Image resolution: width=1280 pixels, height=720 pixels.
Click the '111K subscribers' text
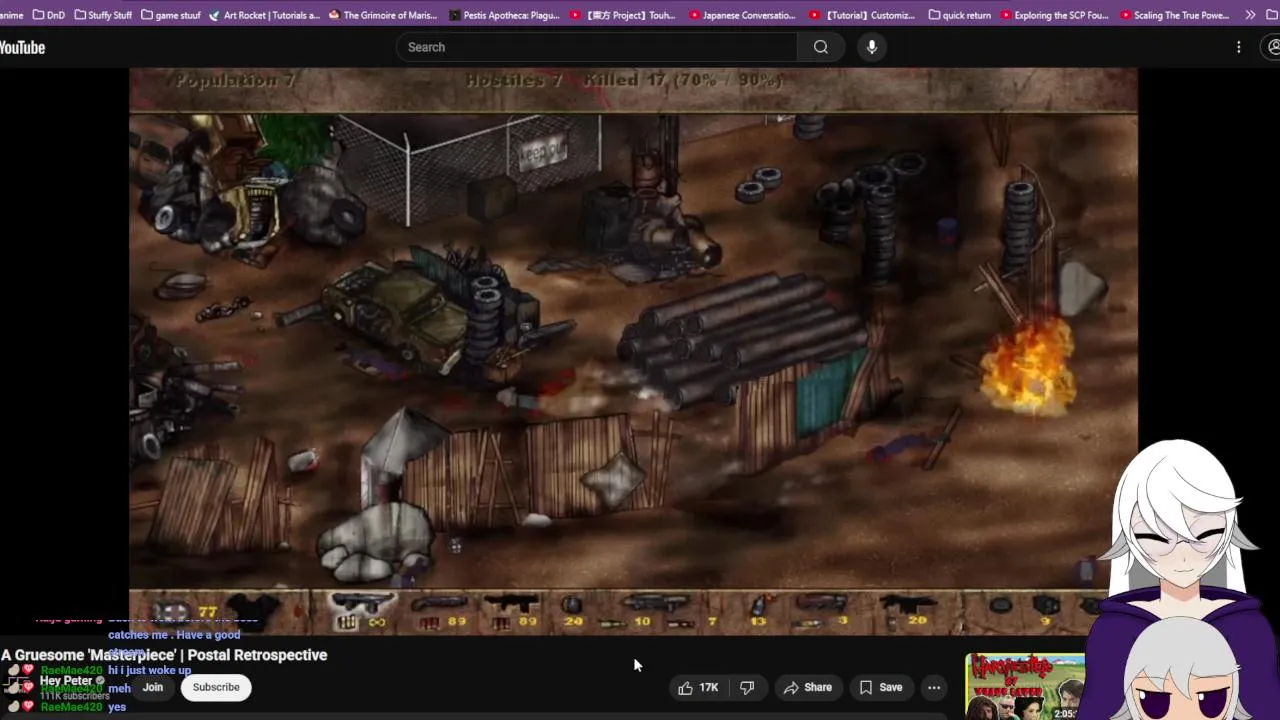pyautogui.click(x=74, y=696)
